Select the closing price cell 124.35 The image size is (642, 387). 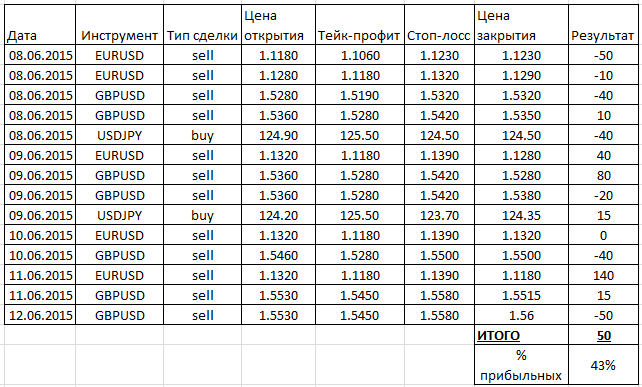521,215
